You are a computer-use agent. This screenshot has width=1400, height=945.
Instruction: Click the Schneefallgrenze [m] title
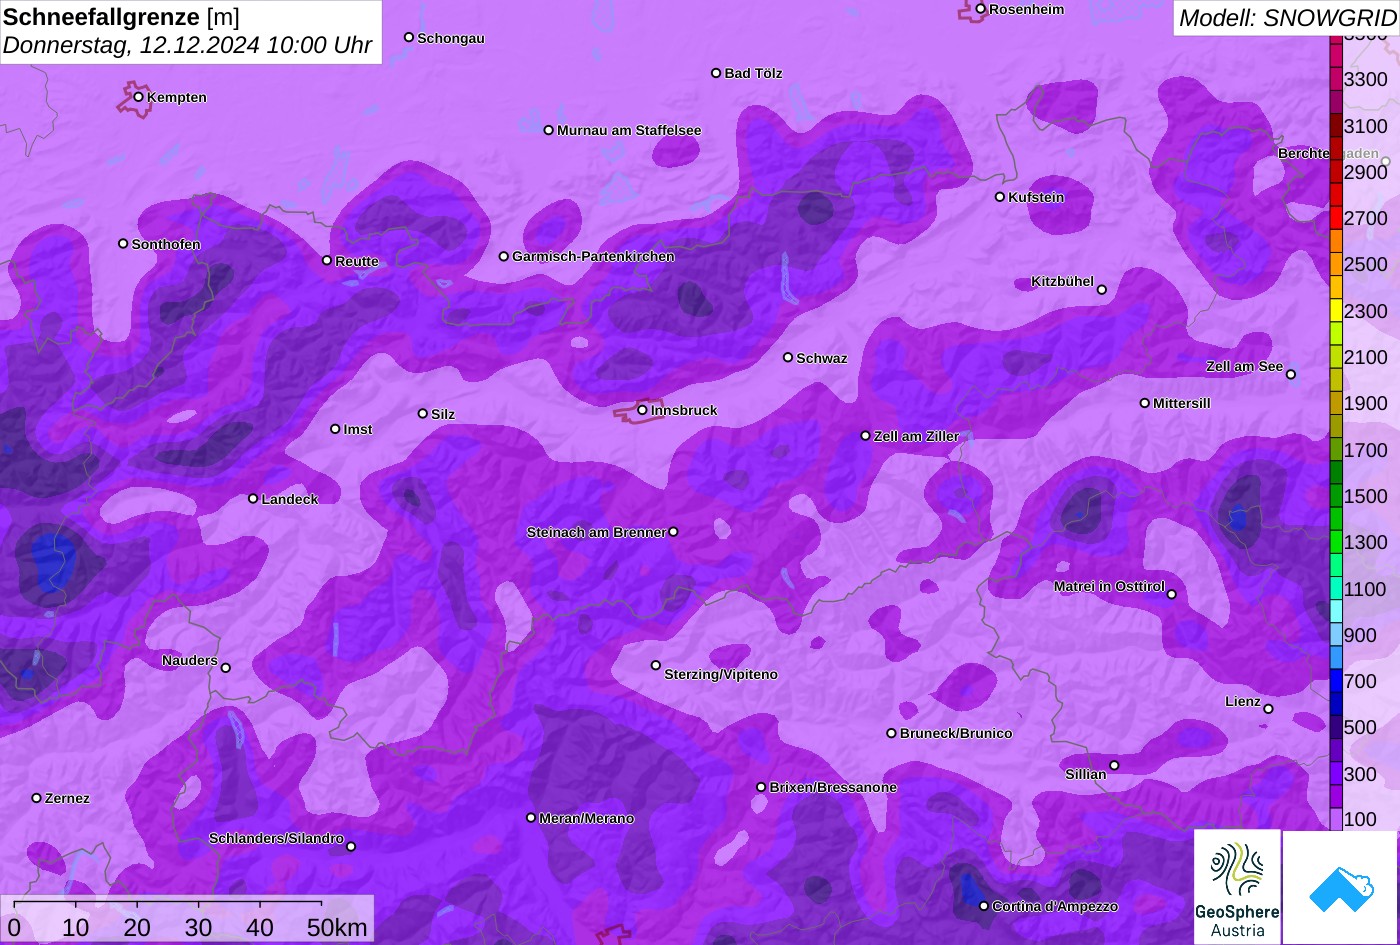[x=121, y=17]
